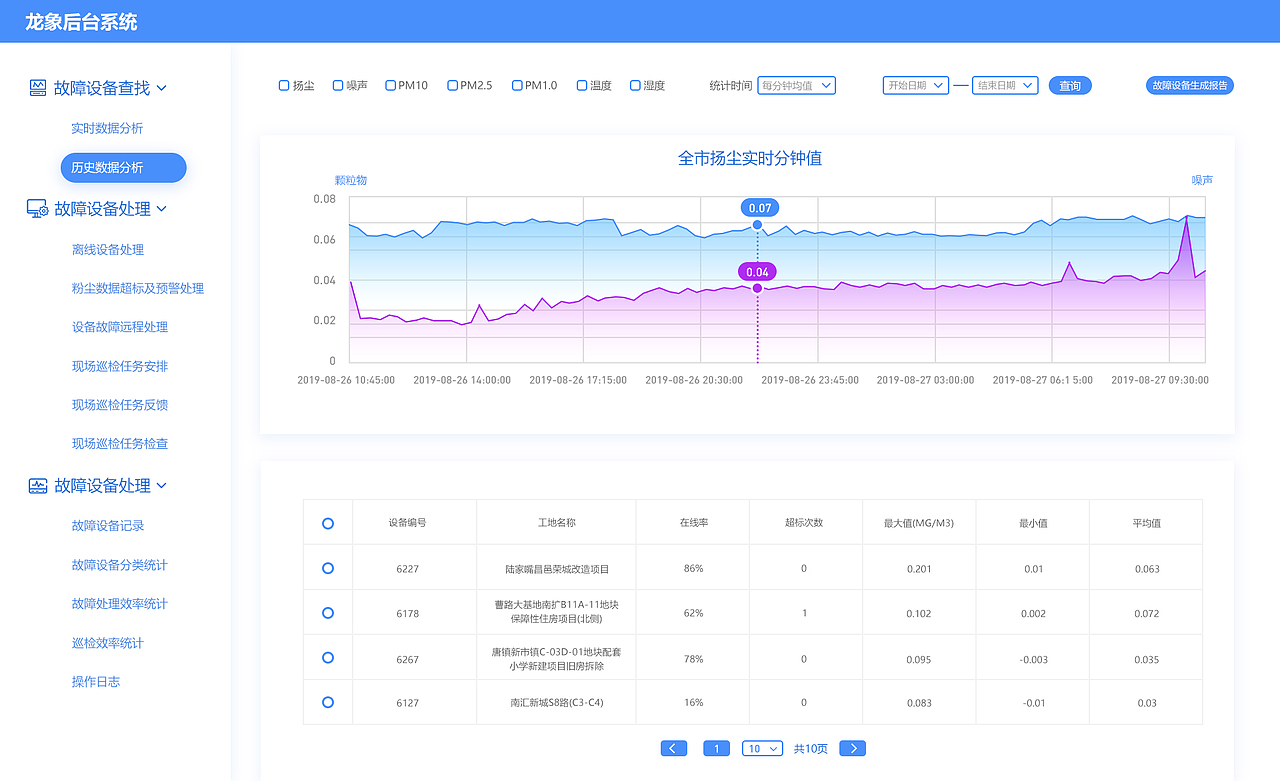1280x781 pixels.
Task: Click the 86% online rate cell
Action: click(693, 568)
